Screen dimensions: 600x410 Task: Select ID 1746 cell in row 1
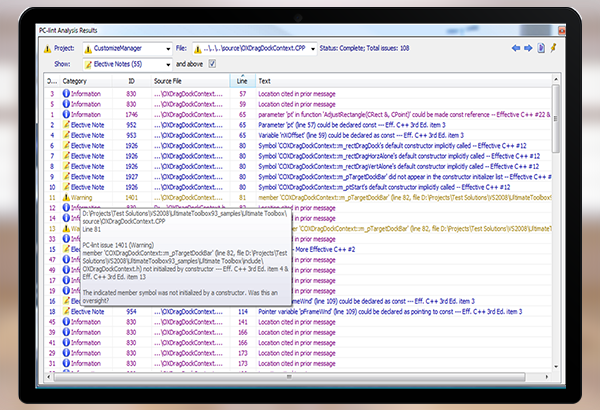[x=131, y=114]
